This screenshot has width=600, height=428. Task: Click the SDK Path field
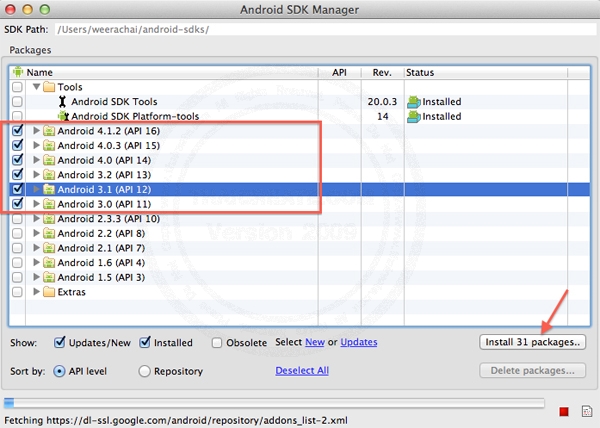pyautogui.click(x=326, y=29)
